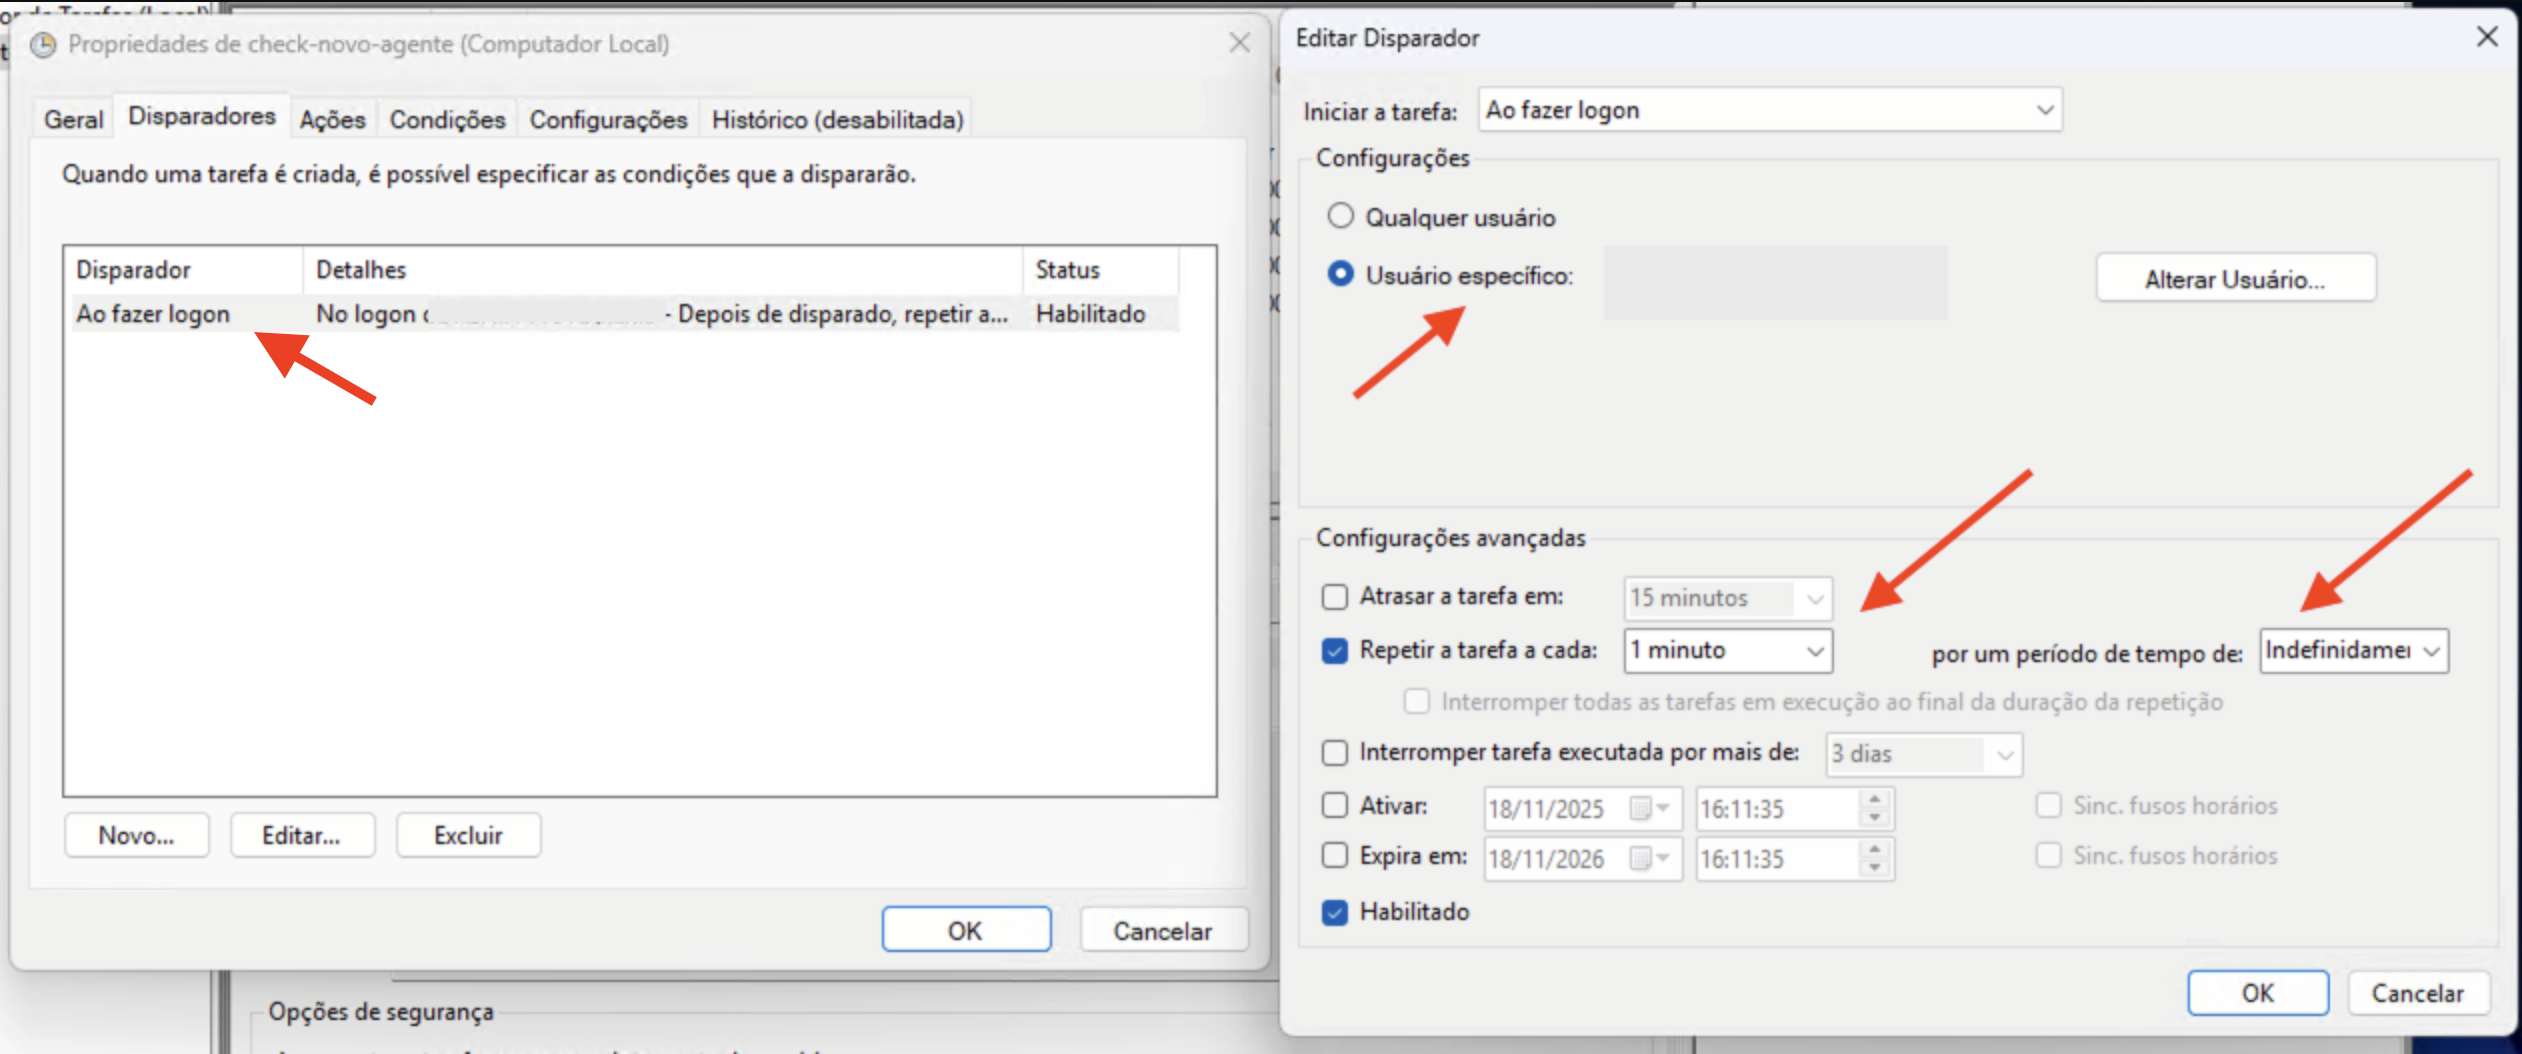
Task: Uncheck Repetir a tarefa a cada
Action: tap(1335, 651)
